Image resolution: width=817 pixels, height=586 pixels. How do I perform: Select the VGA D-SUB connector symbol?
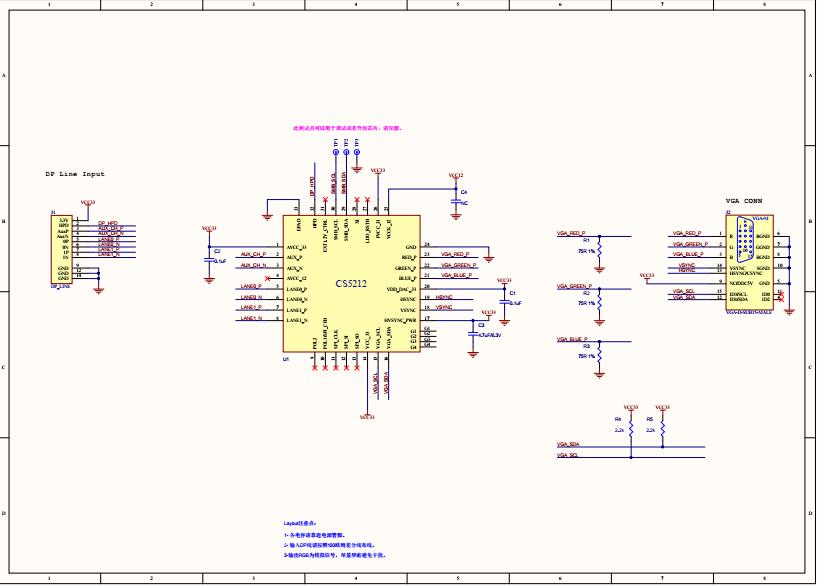coord(749,263)
